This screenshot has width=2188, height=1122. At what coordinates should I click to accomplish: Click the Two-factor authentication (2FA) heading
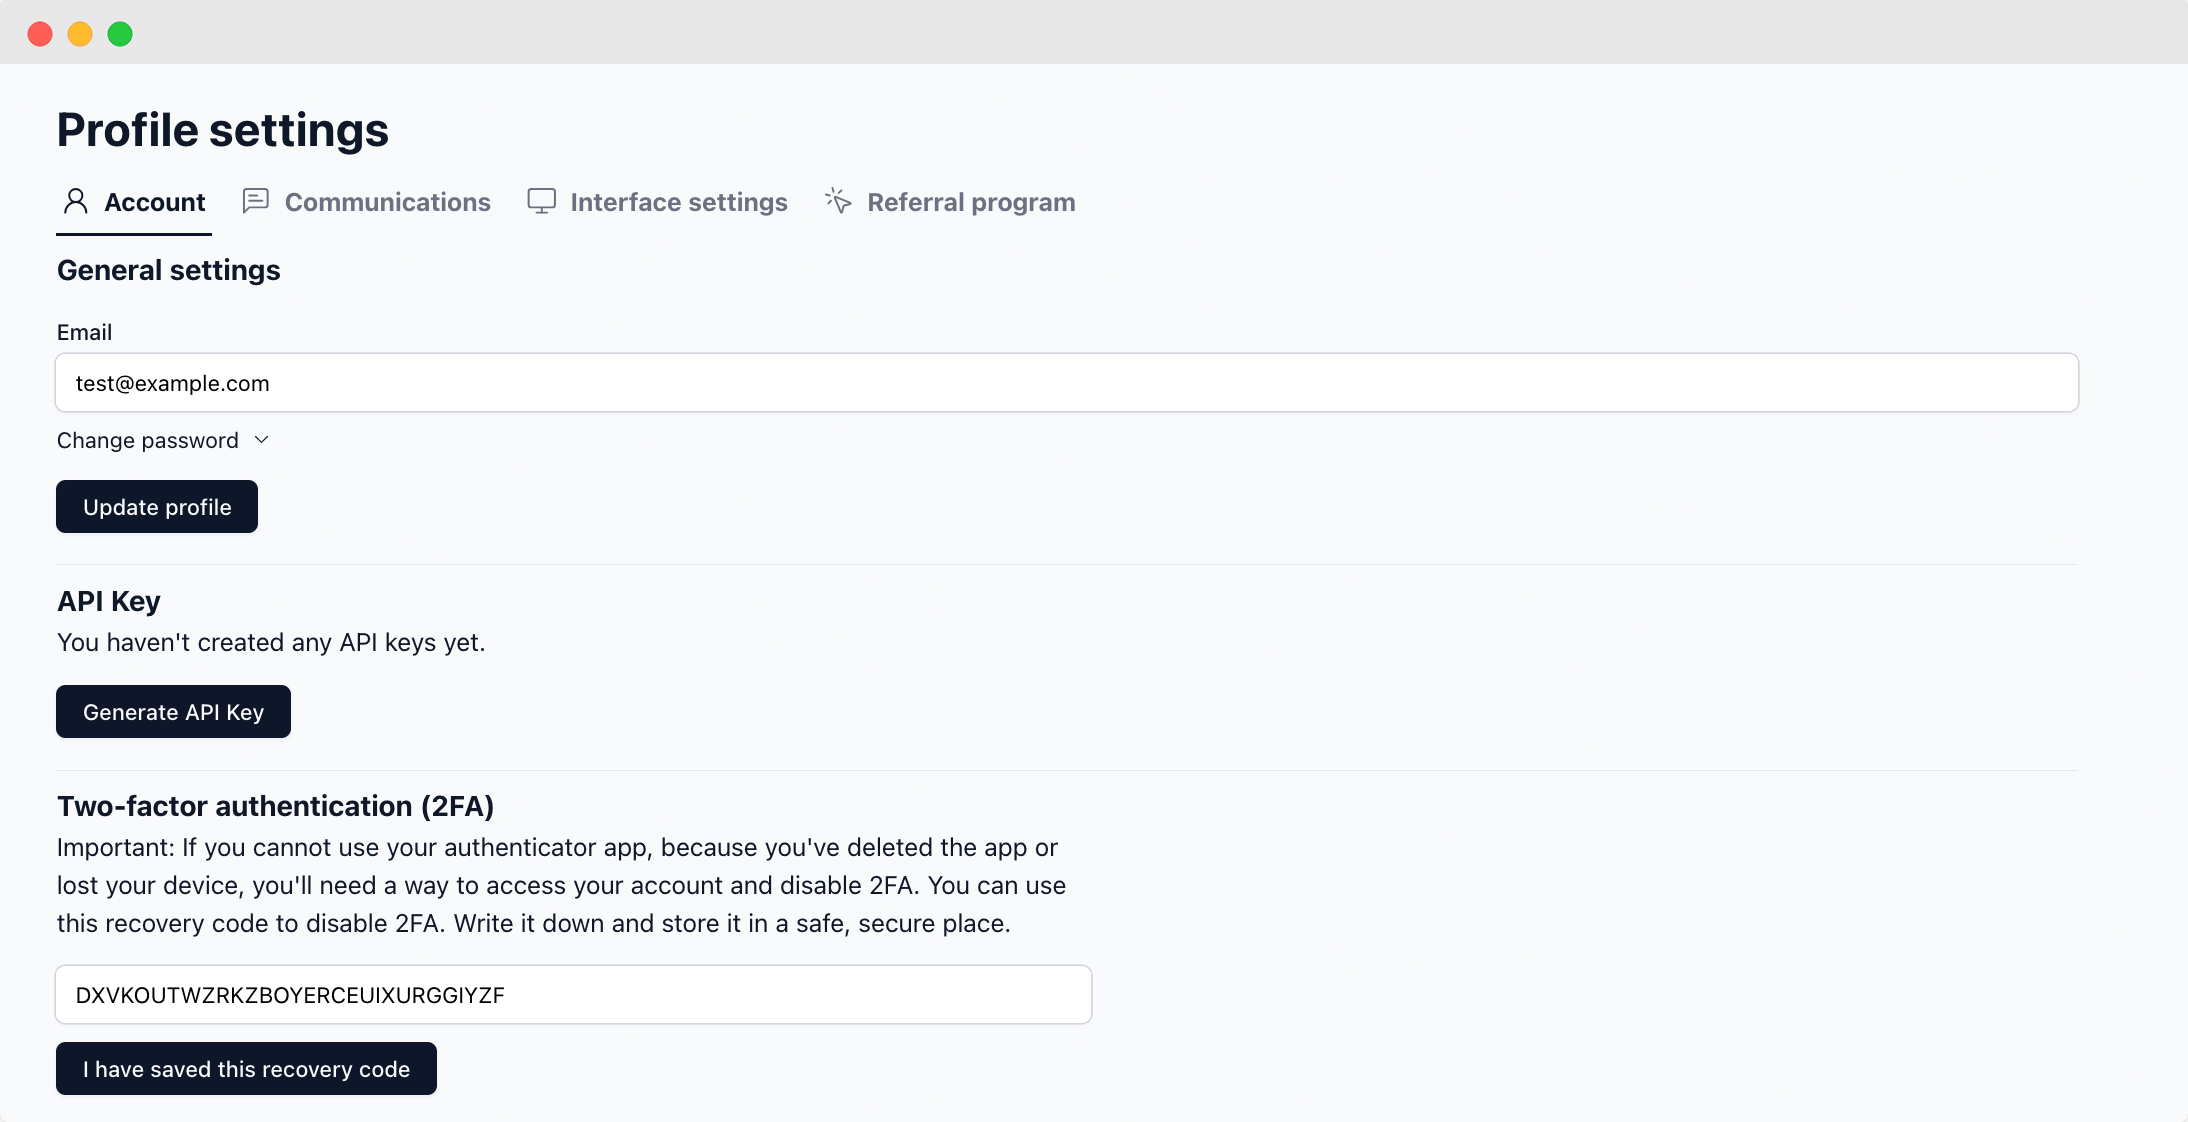[x=275, y=806]
